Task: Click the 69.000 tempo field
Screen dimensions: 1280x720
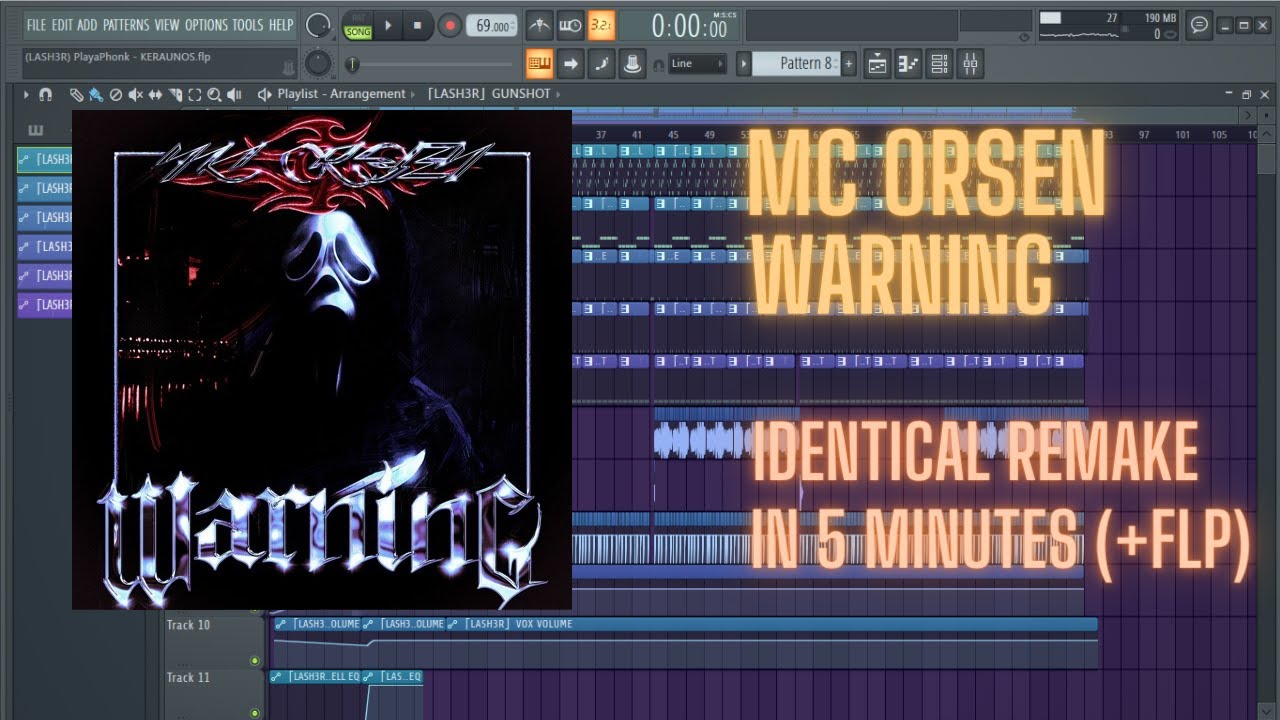Action: [493, 26]
